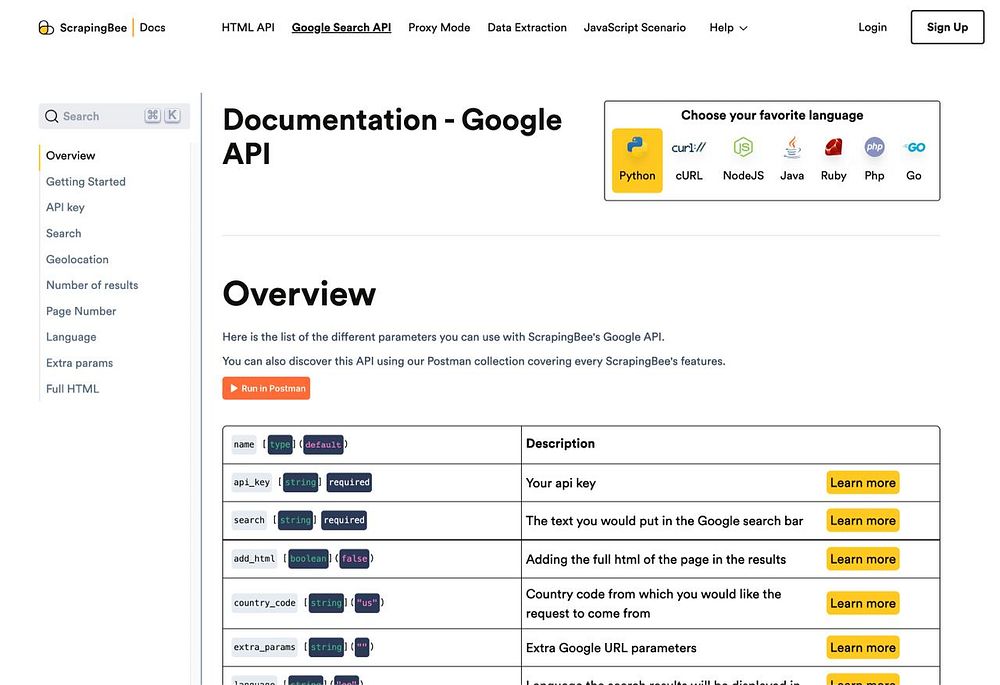Go to Geolocation section
The width and height of the screenshot is (1000, 685).
pos(77,260)
